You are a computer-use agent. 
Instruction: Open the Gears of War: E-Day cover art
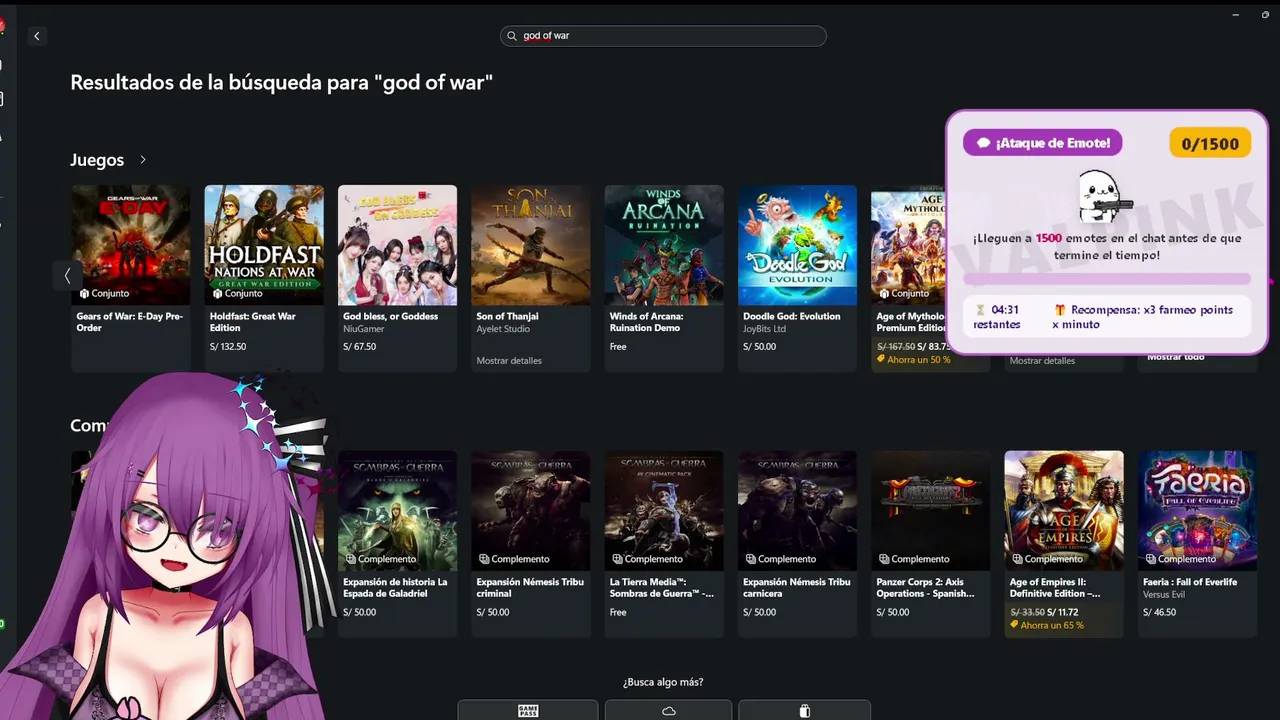pyautogui.click(x=130, y=245)
